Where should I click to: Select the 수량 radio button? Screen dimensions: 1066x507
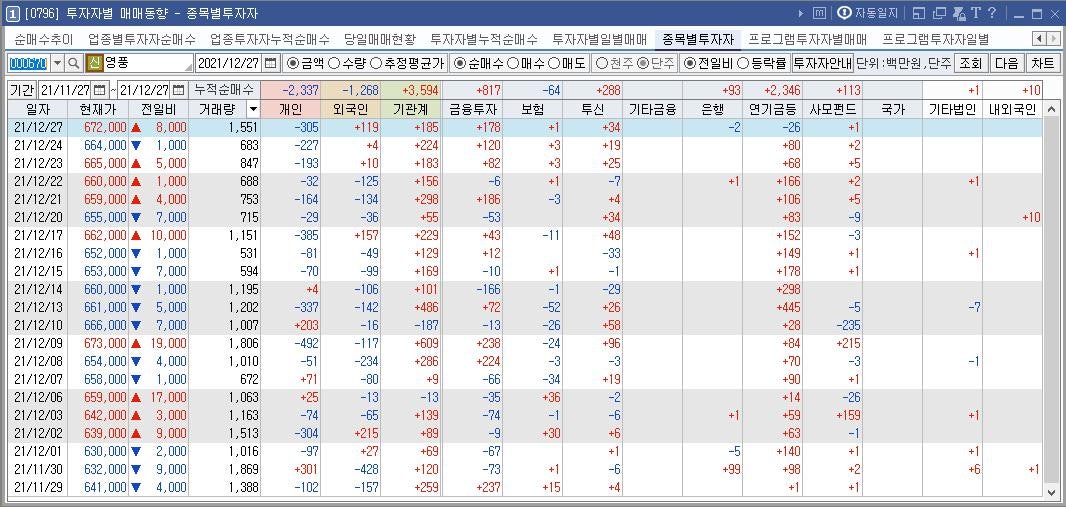(333, 63)
